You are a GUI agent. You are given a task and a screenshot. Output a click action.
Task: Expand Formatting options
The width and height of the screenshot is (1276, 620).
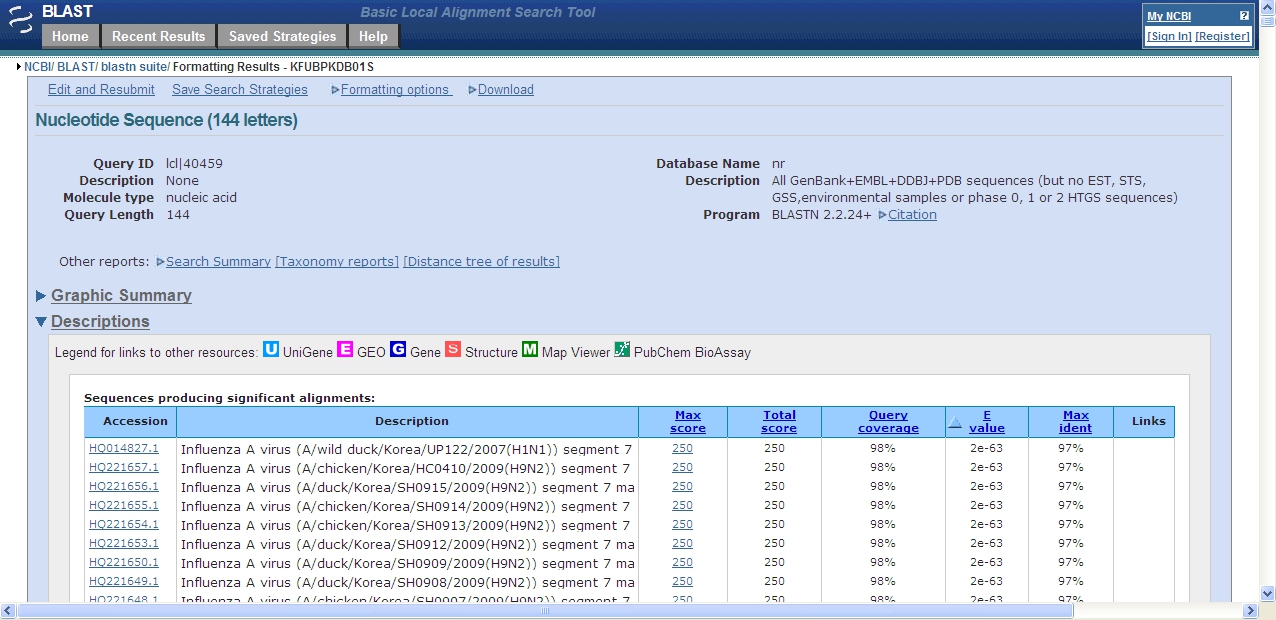pyautogui.click(x=395, y=90)
